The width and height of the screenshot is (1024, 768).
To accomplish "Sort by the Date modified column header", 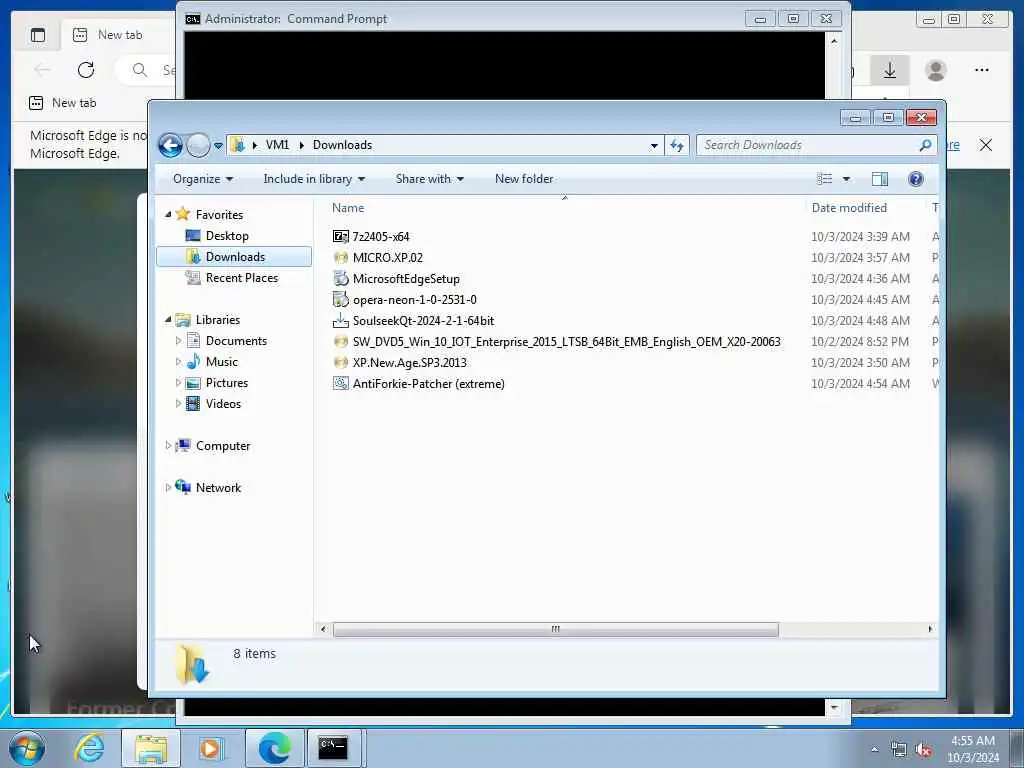I will 849,208.
